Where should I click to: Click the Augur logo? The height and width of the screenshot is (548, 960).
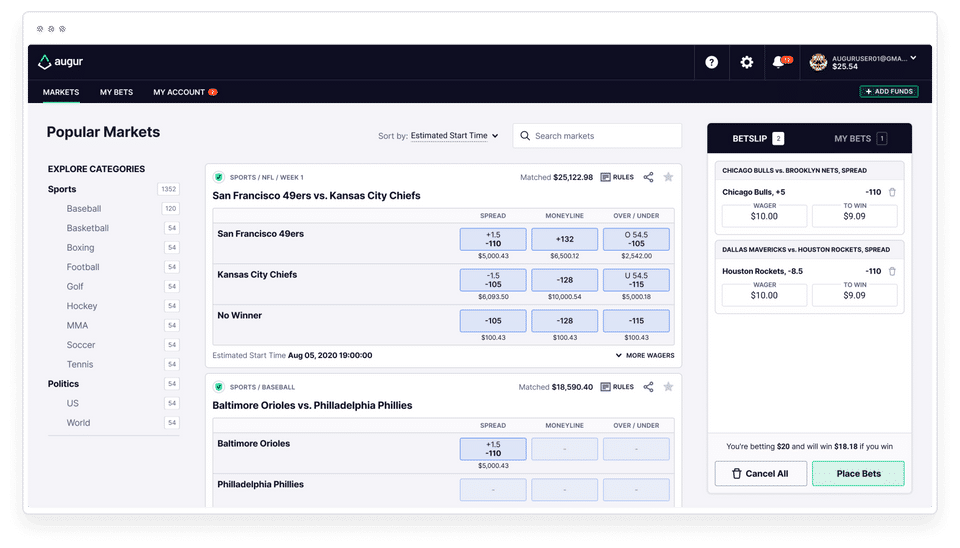click(x=60, y=62)
